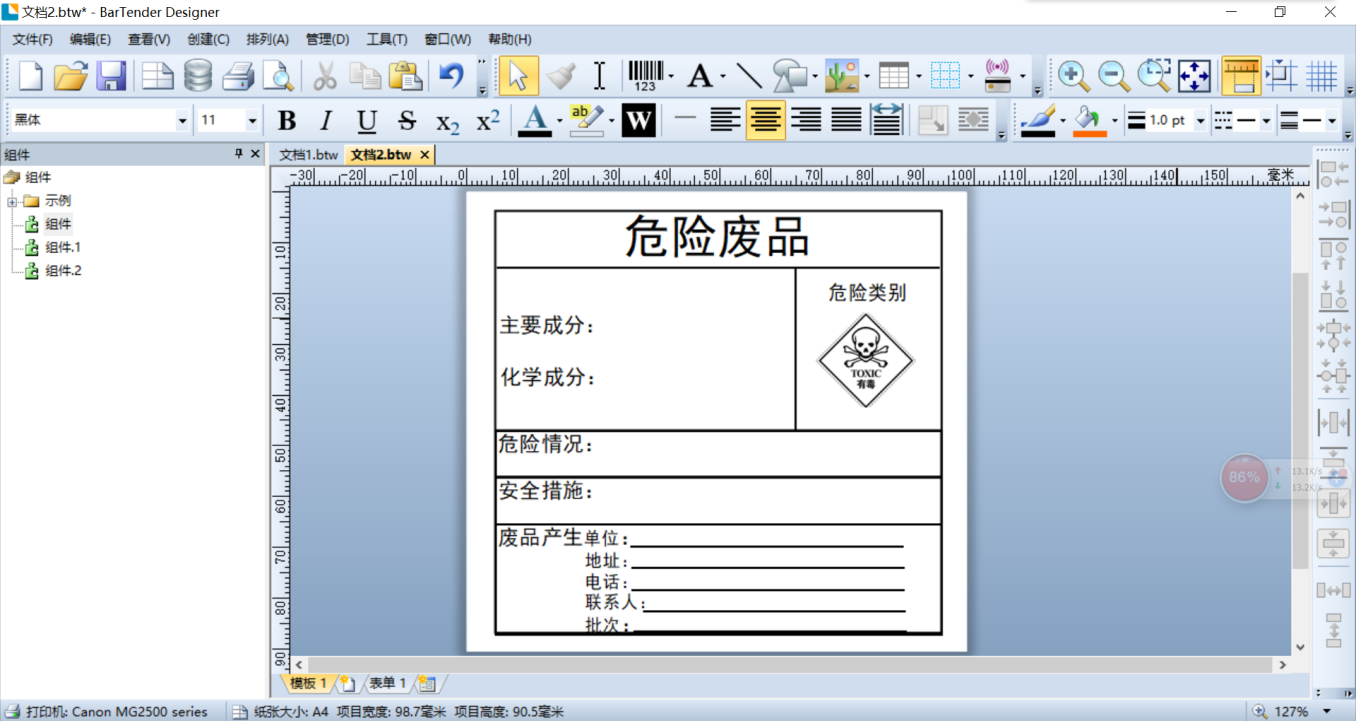Create a new document with the blank page icon

pos(31,76)
